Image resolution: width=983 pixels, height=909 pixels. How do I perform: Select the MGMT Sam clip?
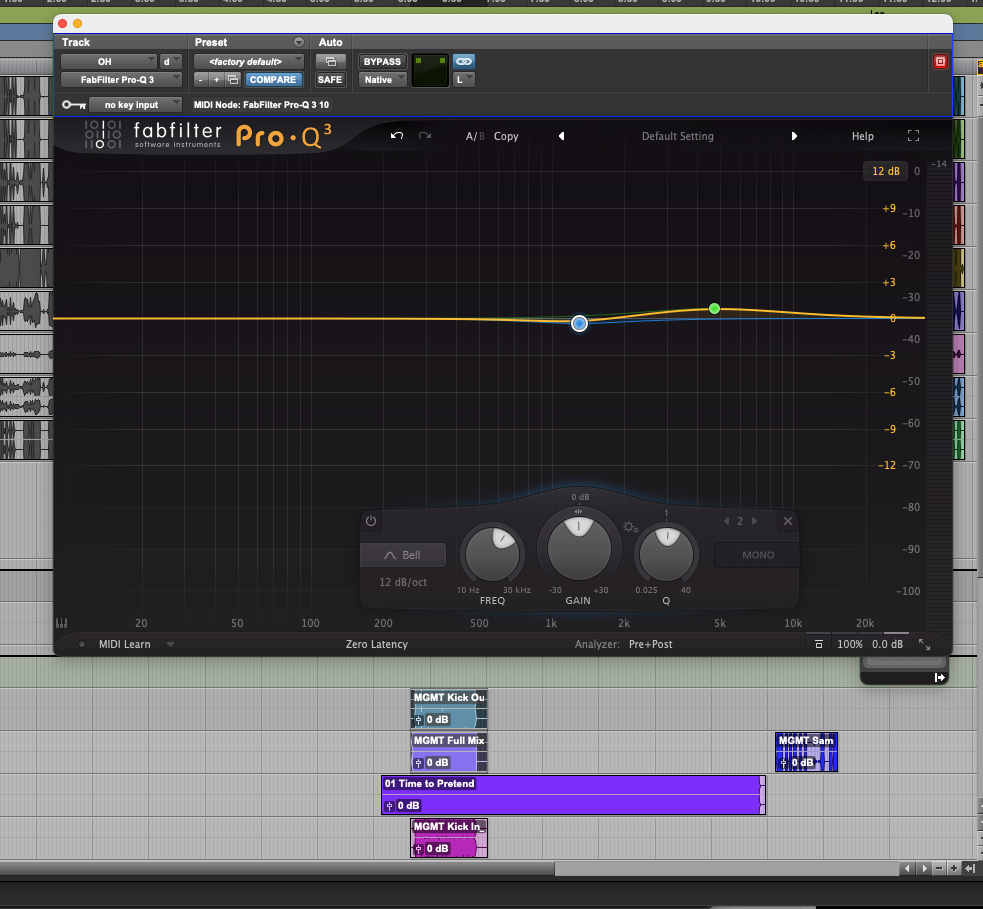pos(806,752)
